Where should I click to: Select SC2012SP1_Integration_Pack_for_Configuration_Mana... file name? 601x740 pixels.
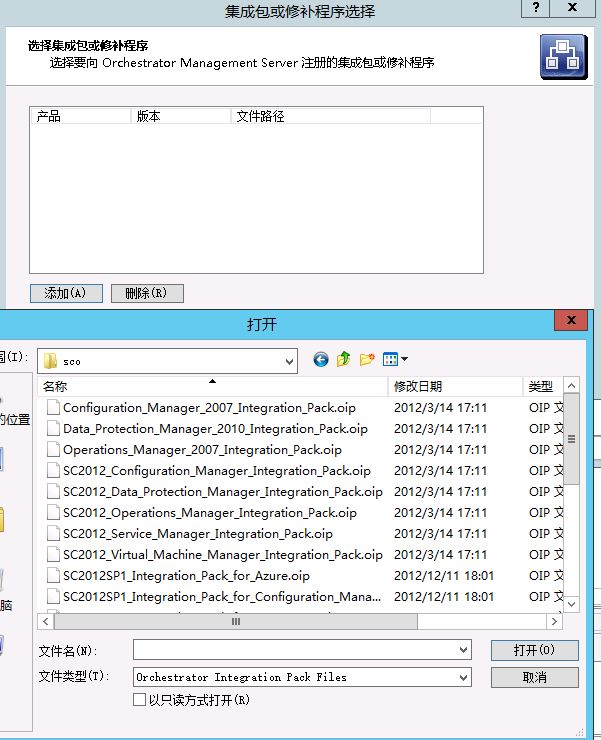[x=222, y=597]
